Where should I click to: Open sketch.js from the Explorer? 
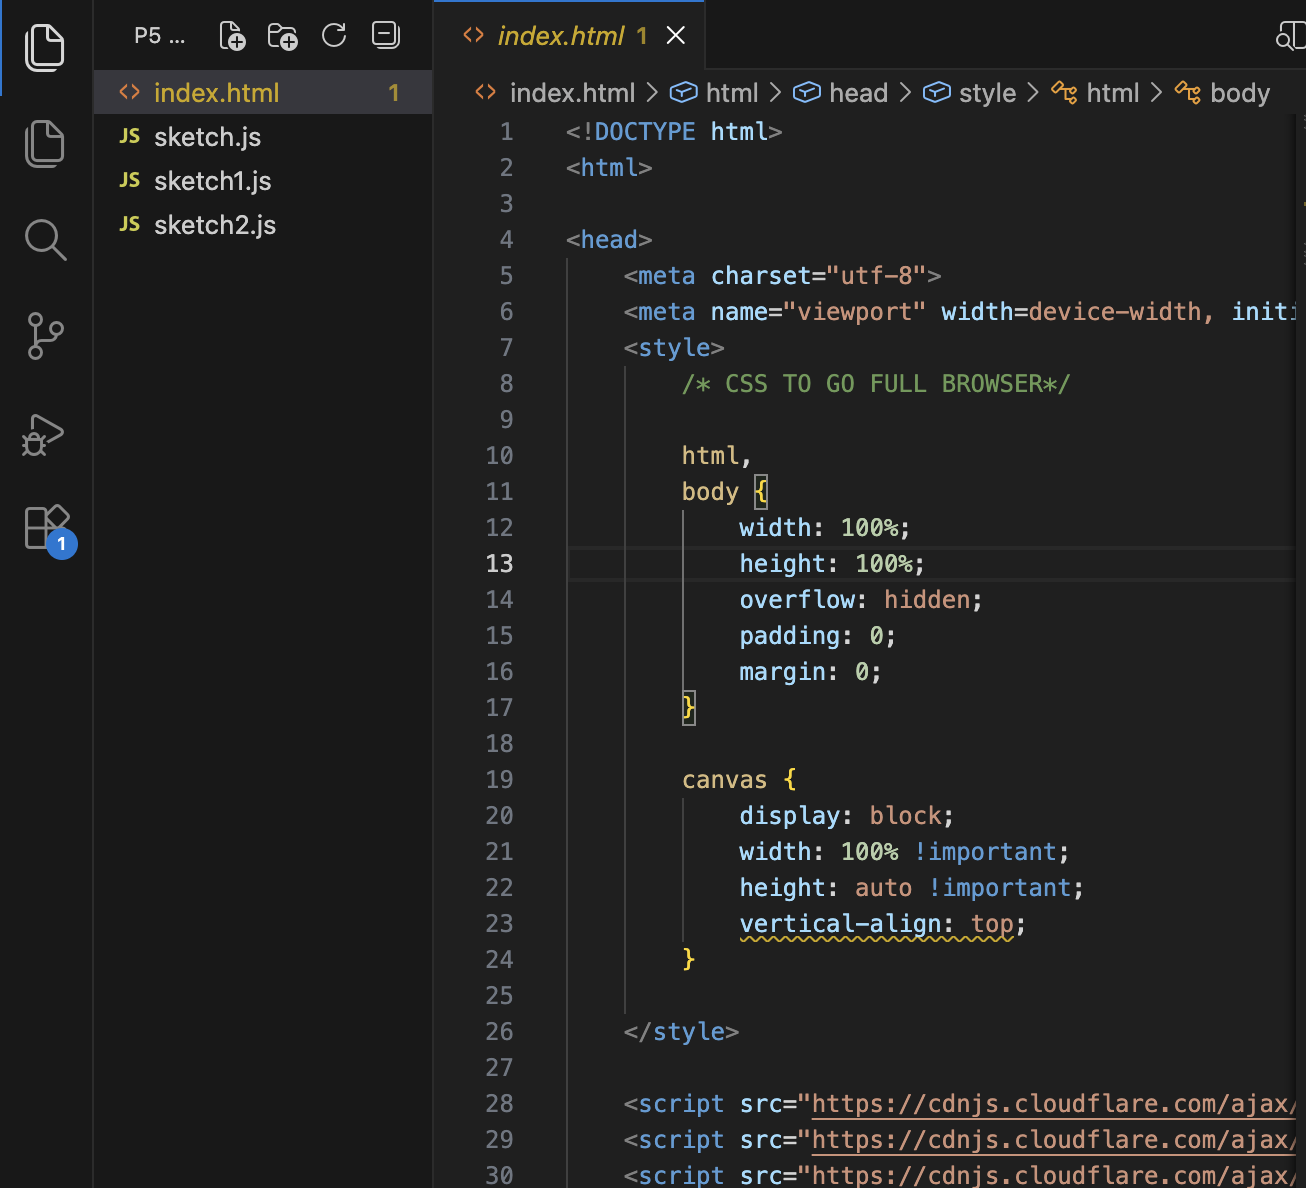[x=206, y=137]
